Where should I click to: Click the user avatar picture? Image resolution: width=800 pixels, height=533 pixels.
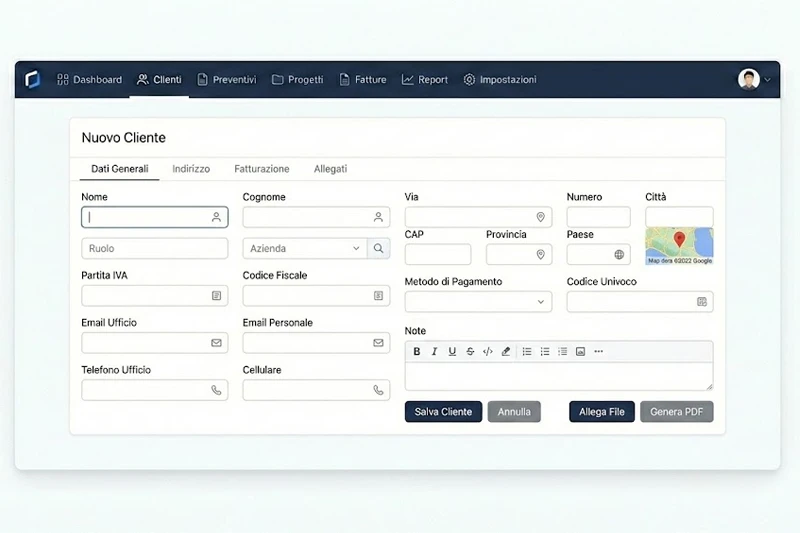[748, 80]
